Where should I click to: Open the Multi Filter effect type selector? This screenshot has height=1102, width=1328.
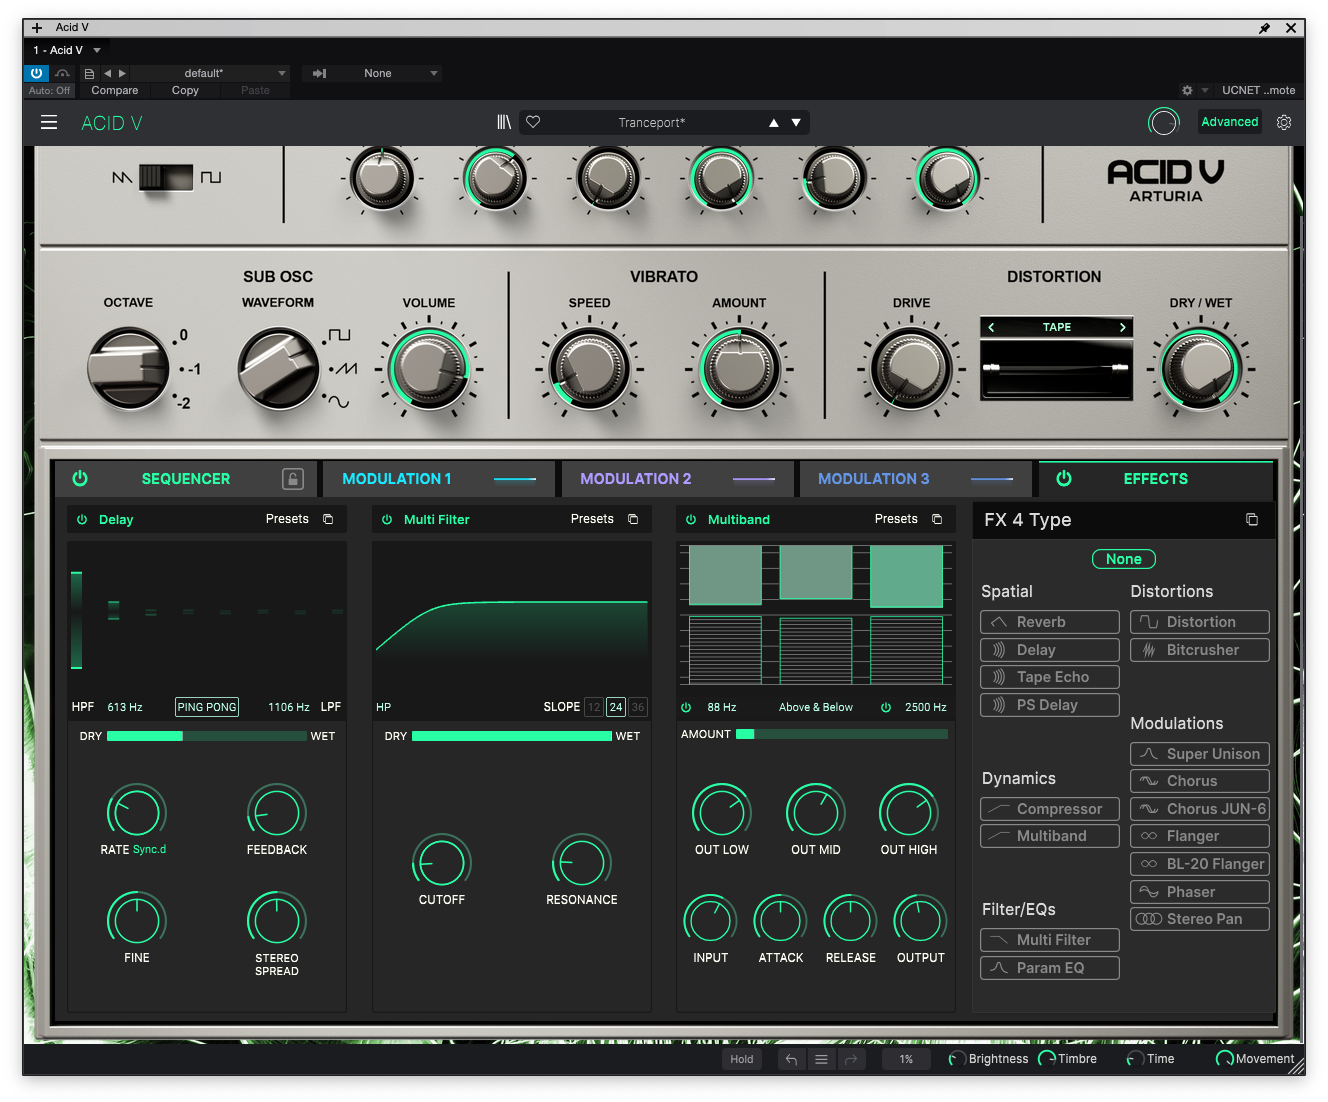(x=437, y=520)
